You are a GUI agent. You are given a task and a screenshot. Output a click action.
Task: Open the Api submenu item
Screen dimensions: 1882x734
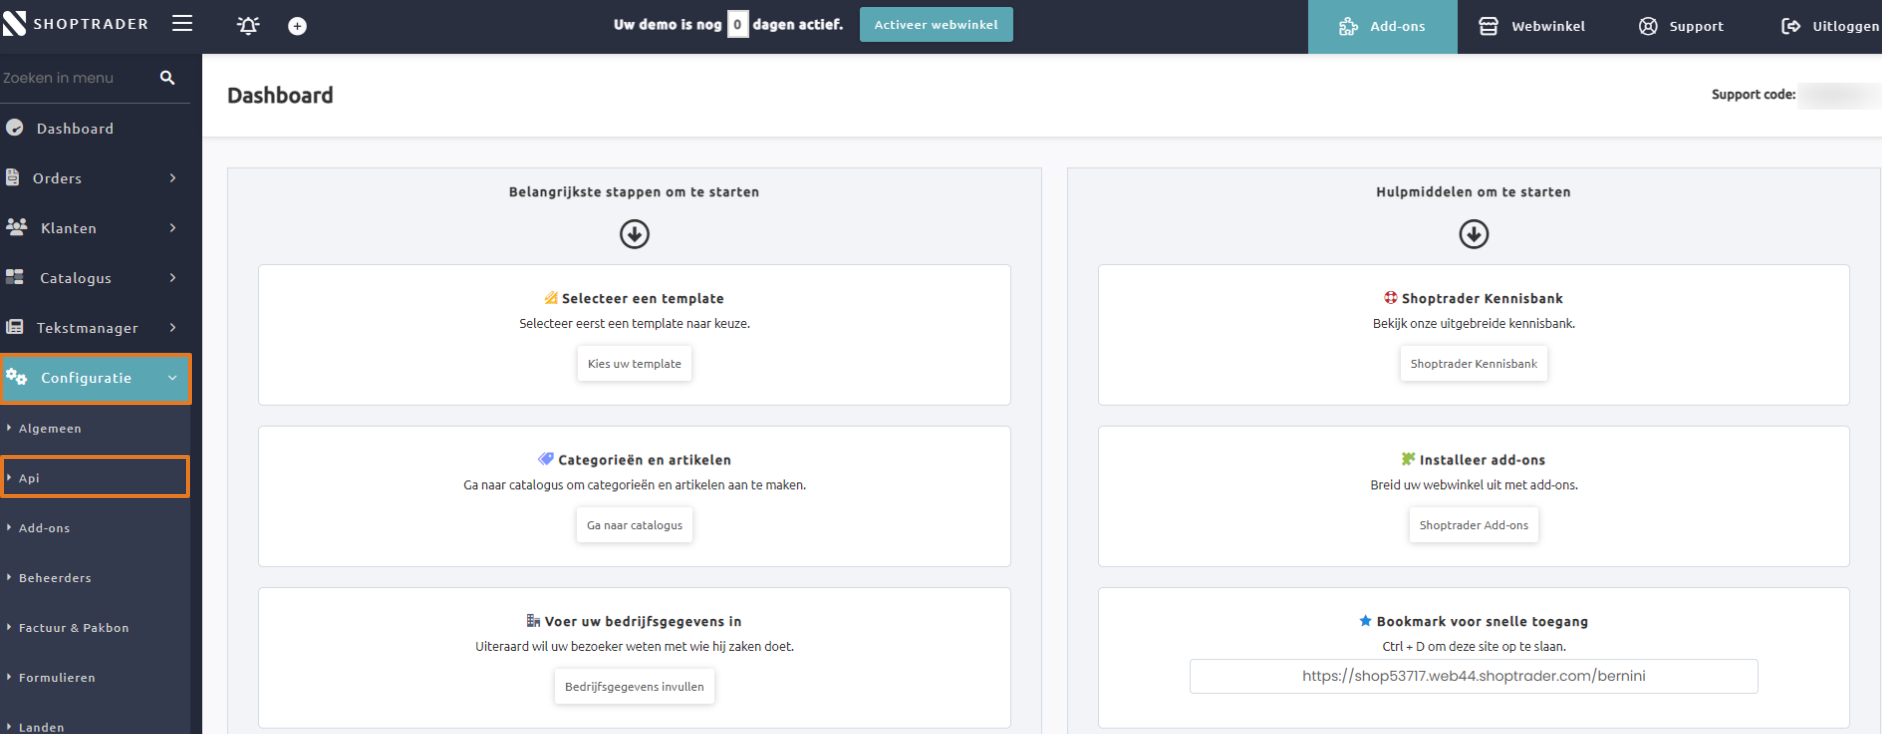95,477
